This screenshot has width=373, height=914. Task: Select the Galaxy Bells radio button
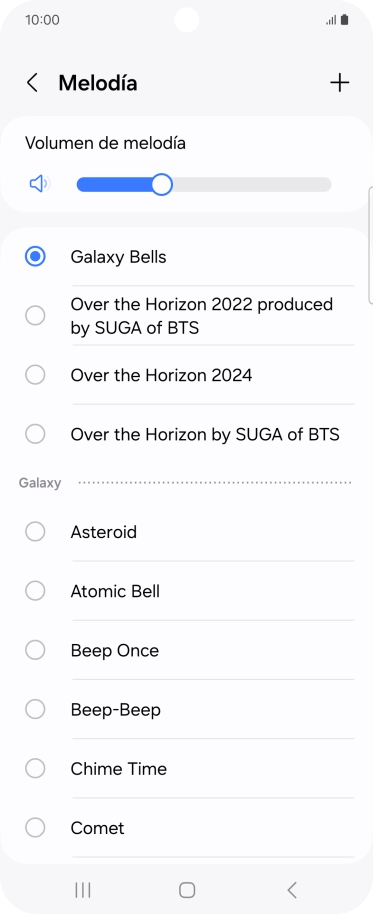click(x=35, y=256)
